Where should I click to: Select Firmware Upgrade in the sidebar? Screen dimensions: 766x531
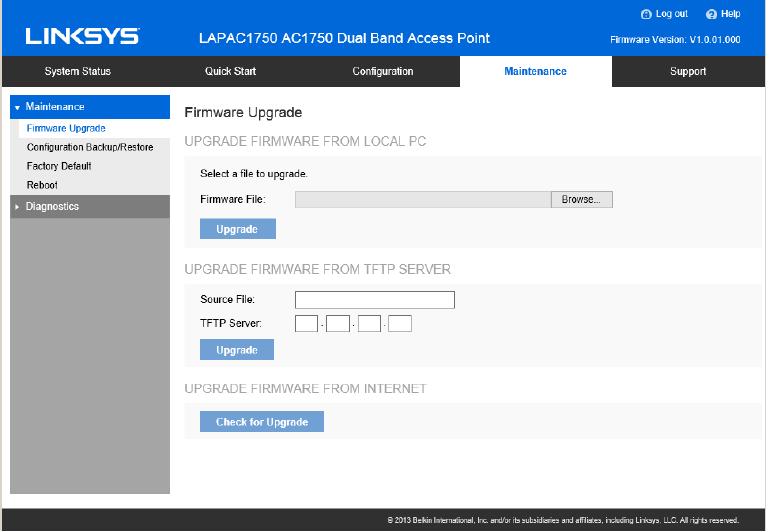click(66, 128)
